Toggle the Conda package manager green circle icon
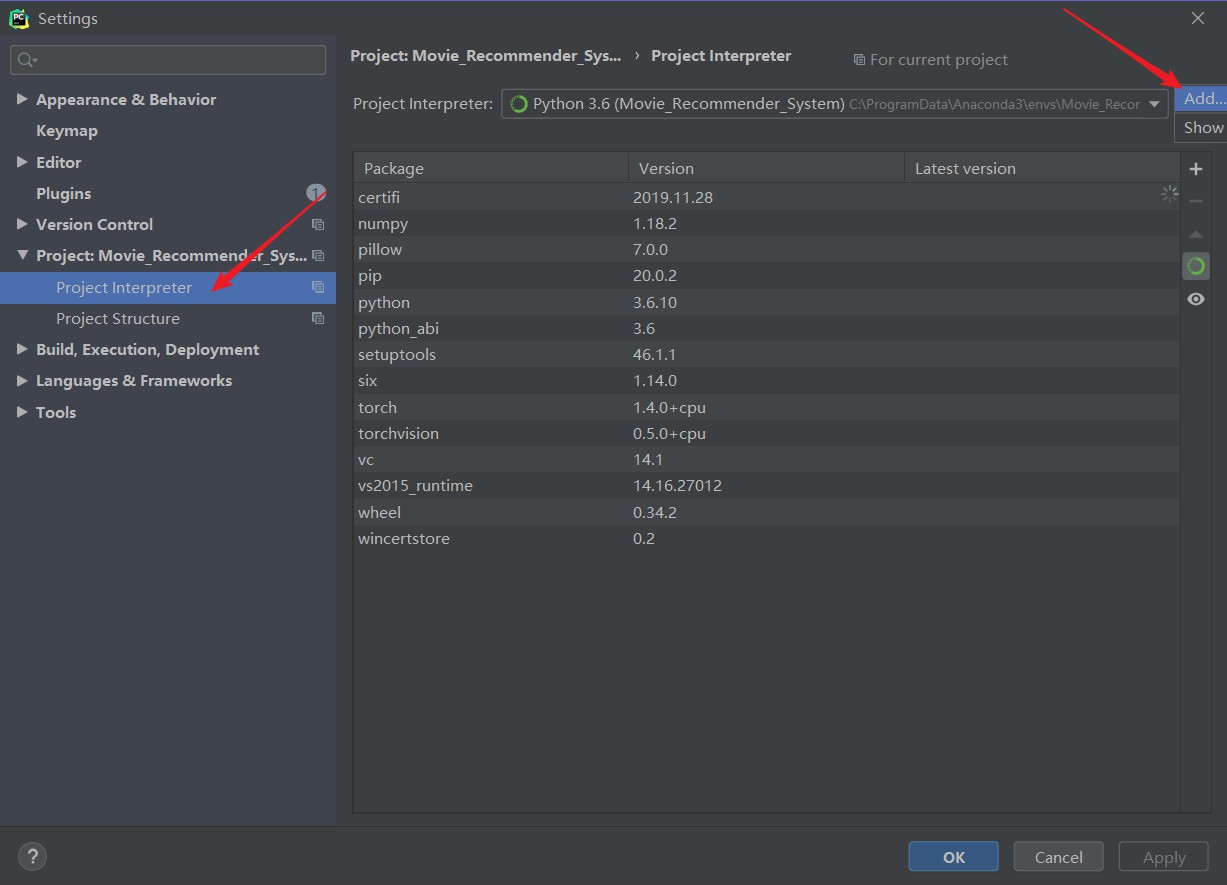1227x885 pixels. tap(1195, 266)
